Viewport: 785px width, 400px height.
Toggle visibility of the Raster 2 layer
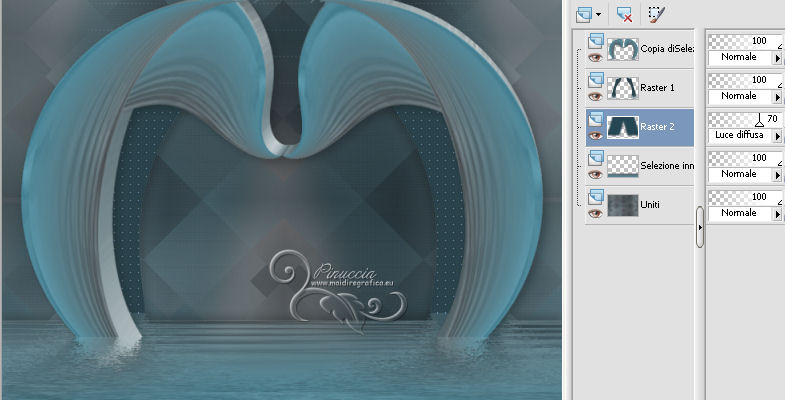595,136
